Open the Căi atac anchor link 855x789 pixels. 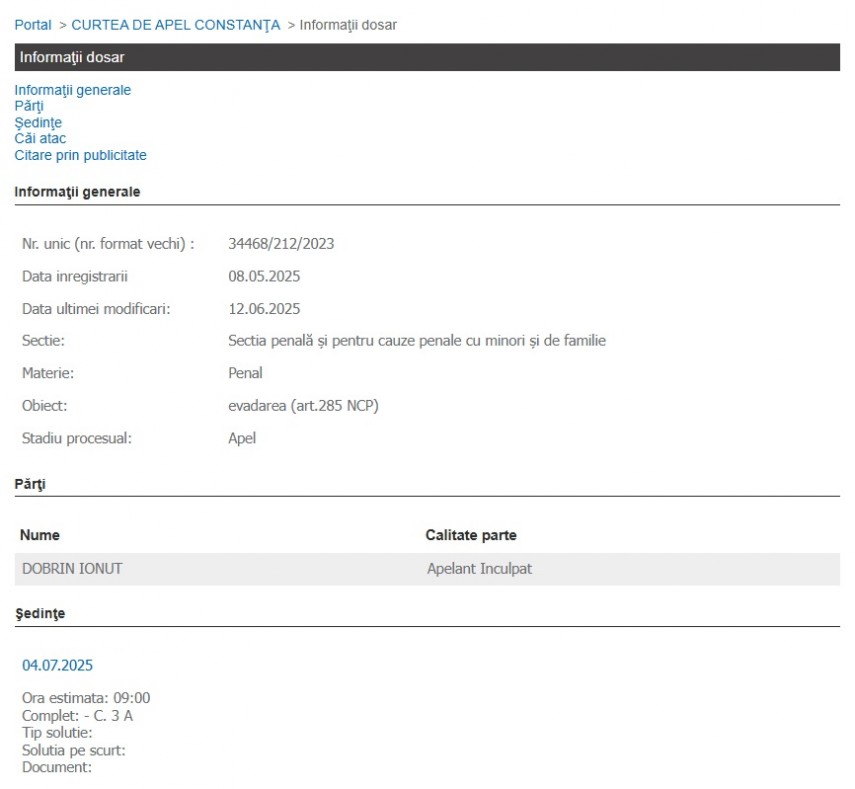(x=40, y=138)
